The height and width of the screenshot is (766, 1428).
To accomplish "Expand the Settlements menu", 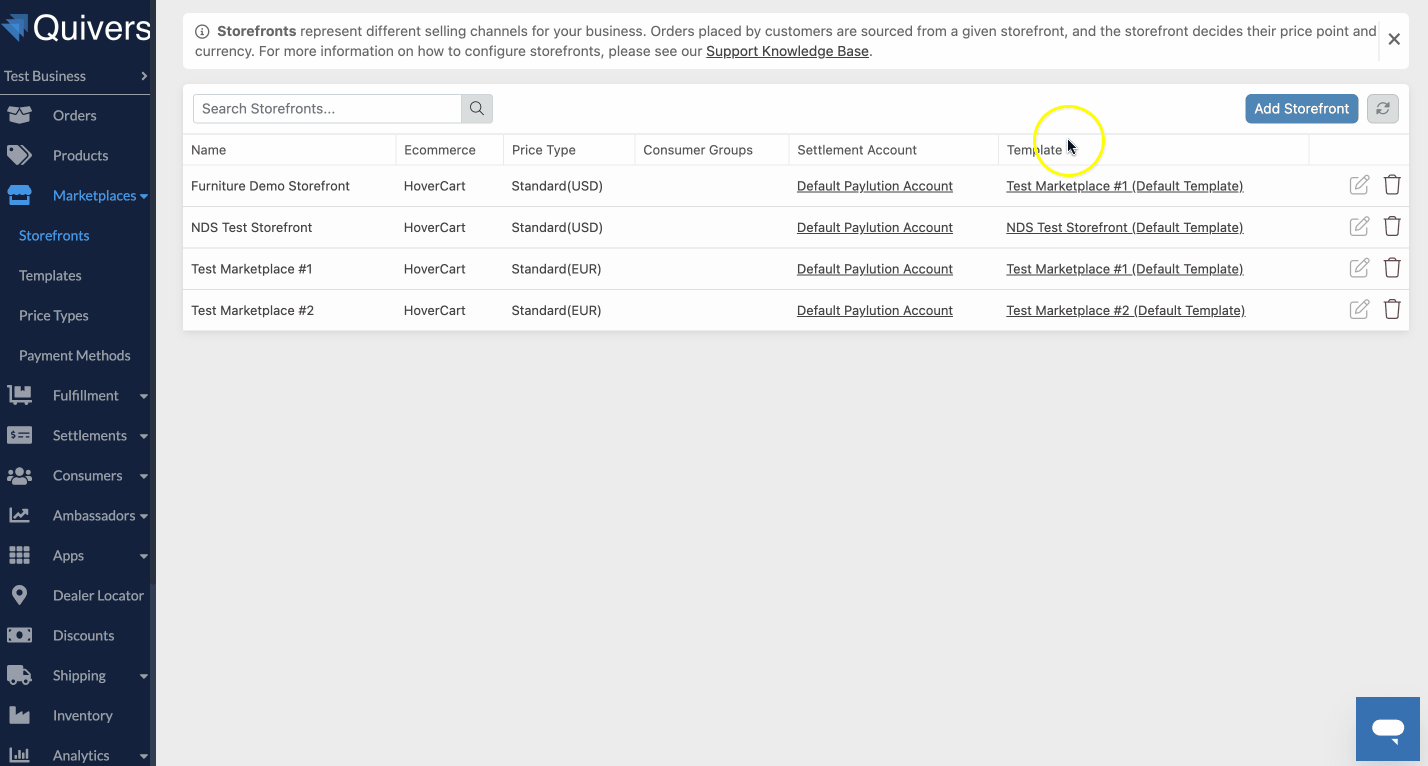I will [144, 436].
